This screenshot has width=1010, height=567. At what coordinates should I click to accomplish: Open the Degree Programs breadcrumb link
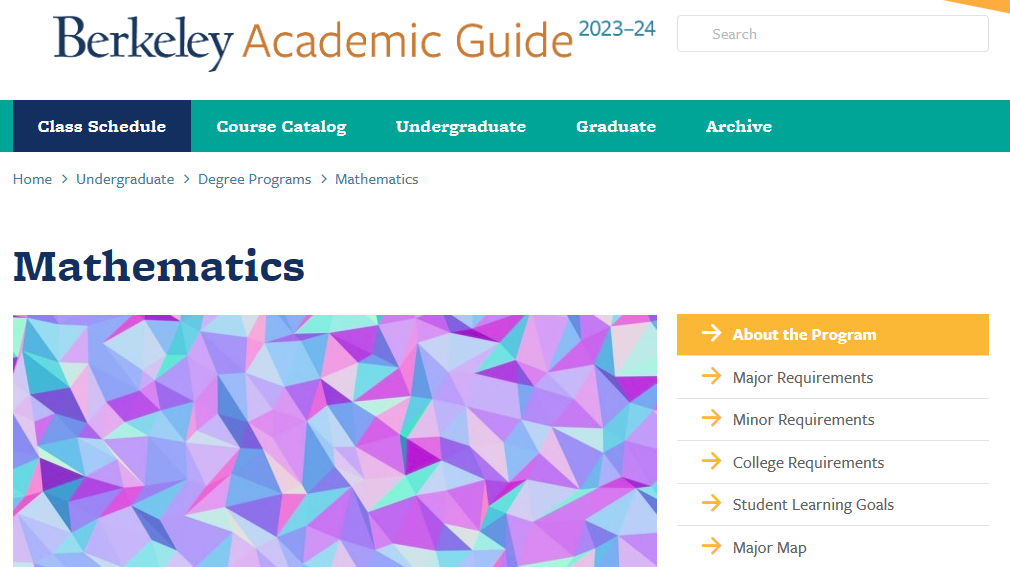tap(254, 179)
